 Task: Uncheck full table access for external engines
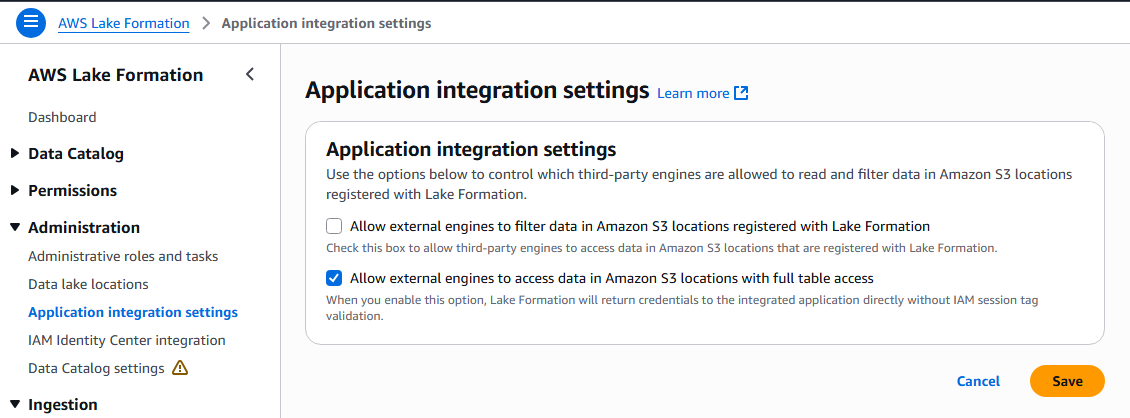[334, 278]
